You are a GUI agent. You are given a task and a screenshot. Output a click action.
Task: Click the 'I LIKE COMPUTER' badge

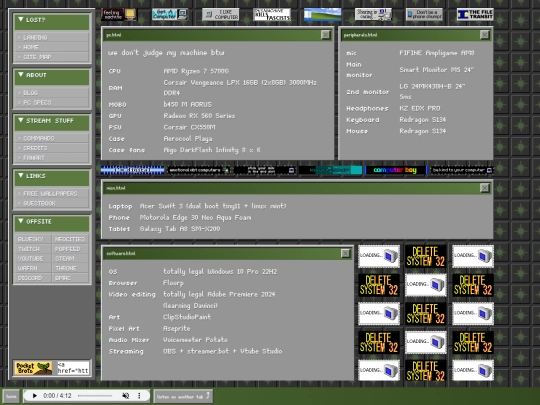[x=220, y=14]
